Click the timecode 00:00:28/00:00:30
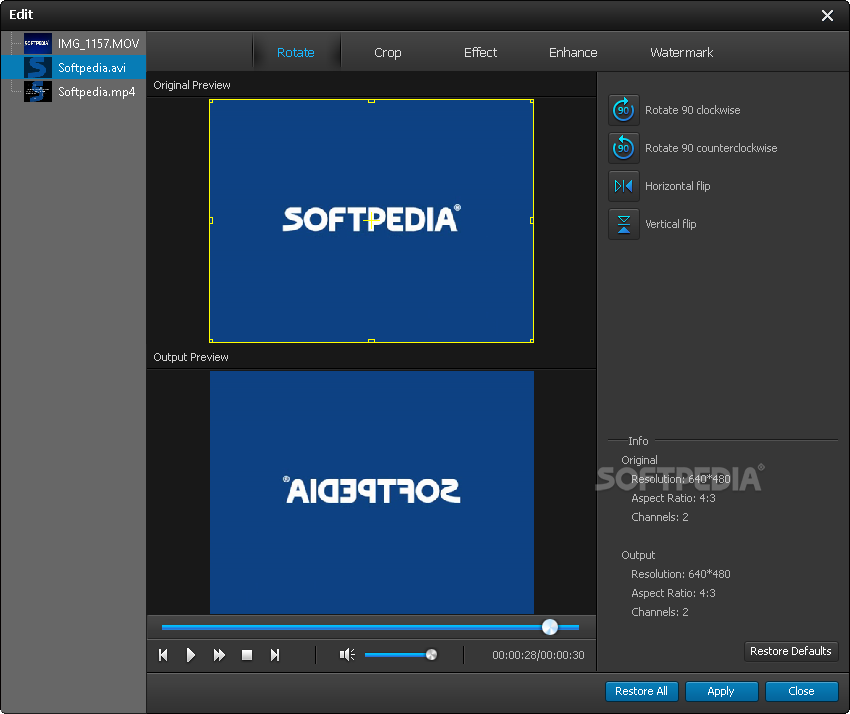850x714 pixels. tap(538, 655)
